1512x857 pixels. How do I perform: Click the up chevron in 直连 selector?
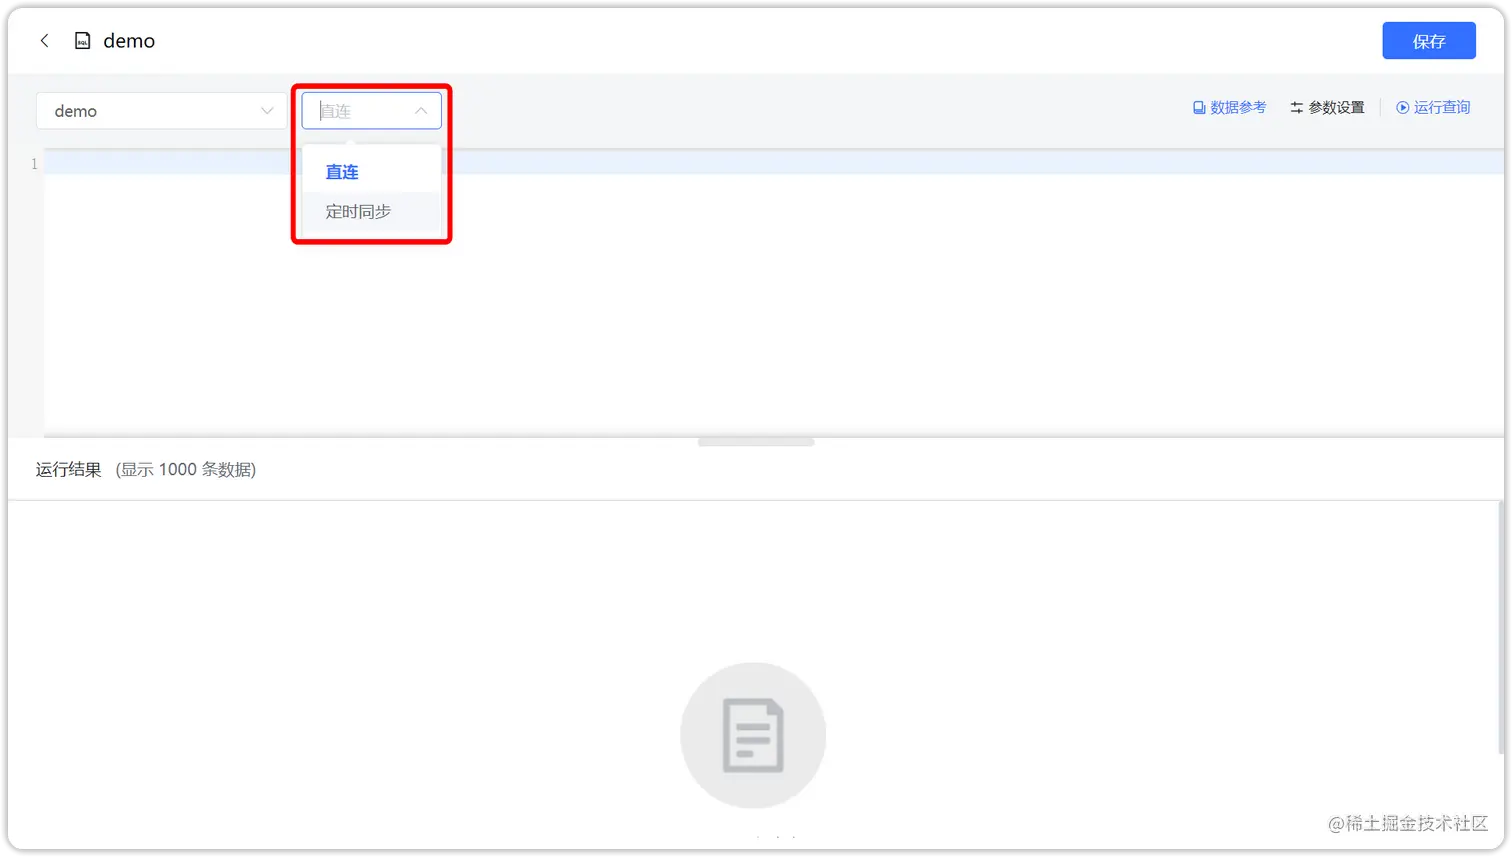pyautogui.click(x=421, y=111)
